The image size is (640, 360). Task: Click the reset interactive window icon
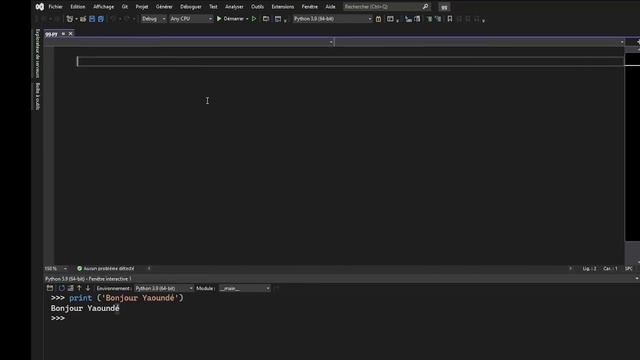pyautogui.click(x=62, y=288)
